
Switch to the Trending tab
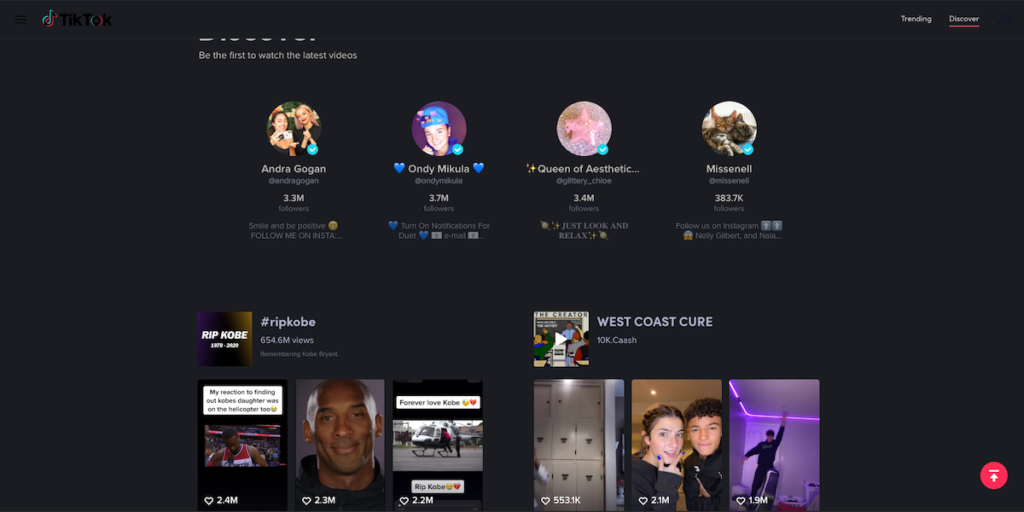(x=916, y=19)
